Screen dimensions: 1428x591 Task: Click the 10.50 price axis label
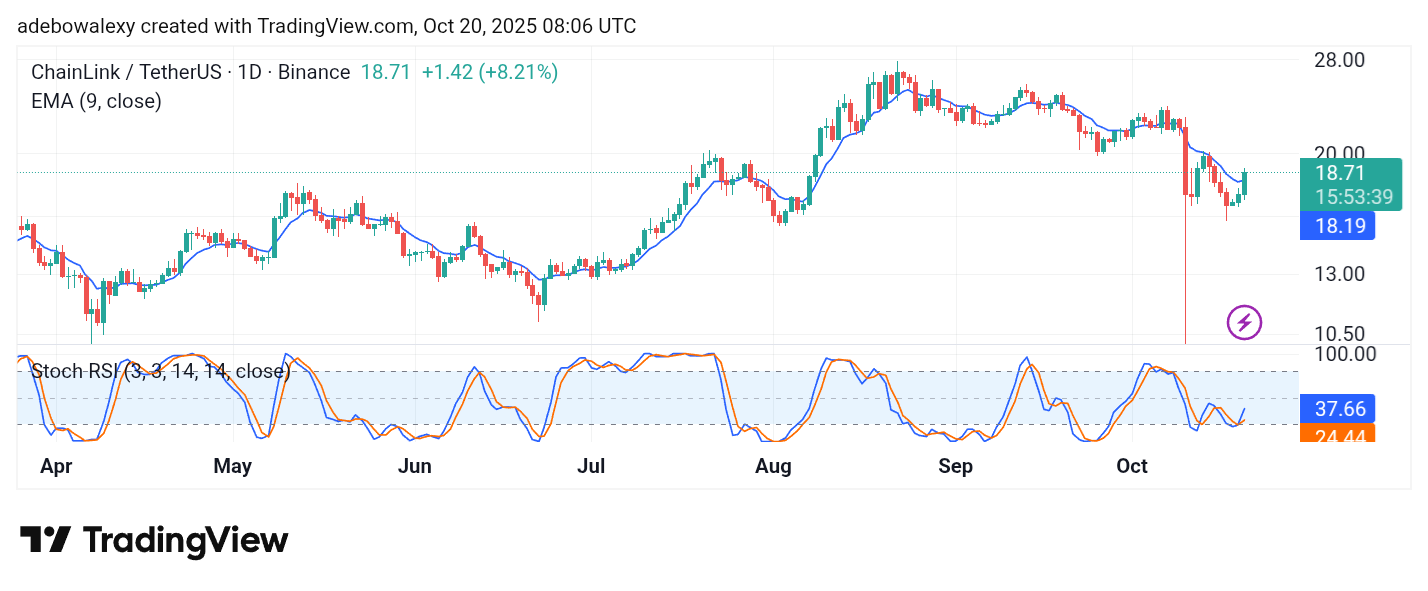1339,334
